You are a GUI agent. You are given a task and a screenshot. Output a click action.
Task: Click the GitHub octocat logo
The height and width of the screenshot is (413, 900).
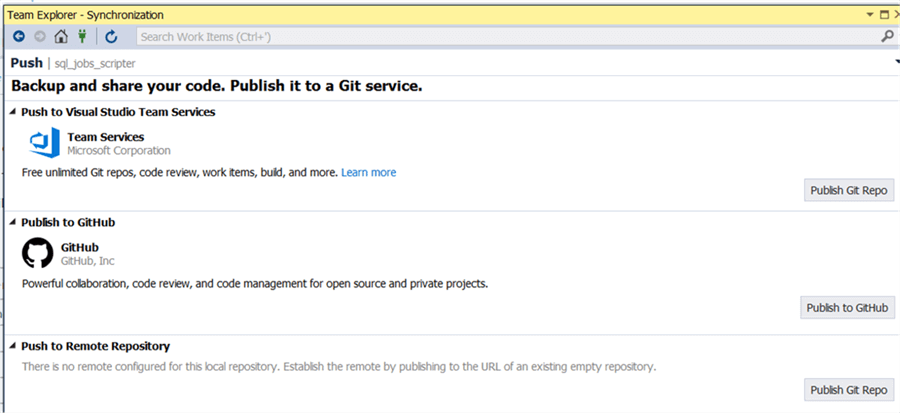[x=38, y=254]
